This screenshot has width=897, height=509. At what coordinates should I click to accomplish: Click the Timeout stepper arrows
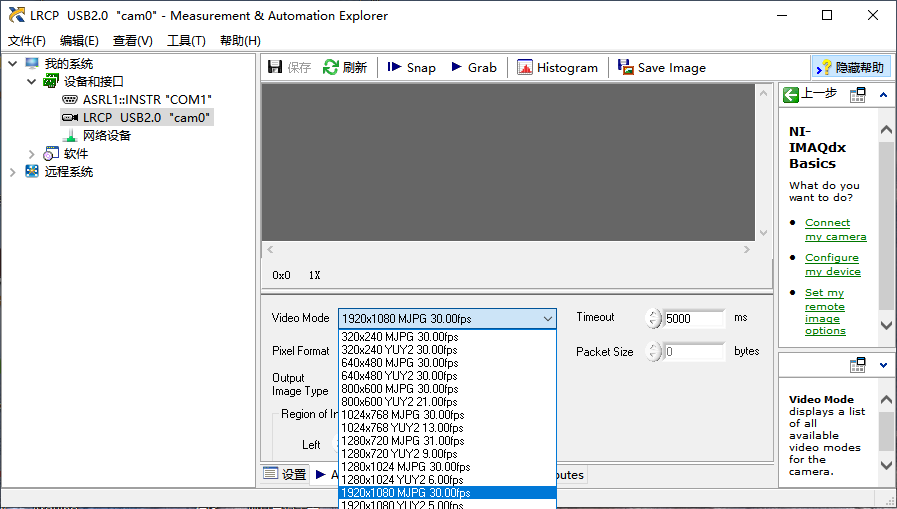point(653,319)
